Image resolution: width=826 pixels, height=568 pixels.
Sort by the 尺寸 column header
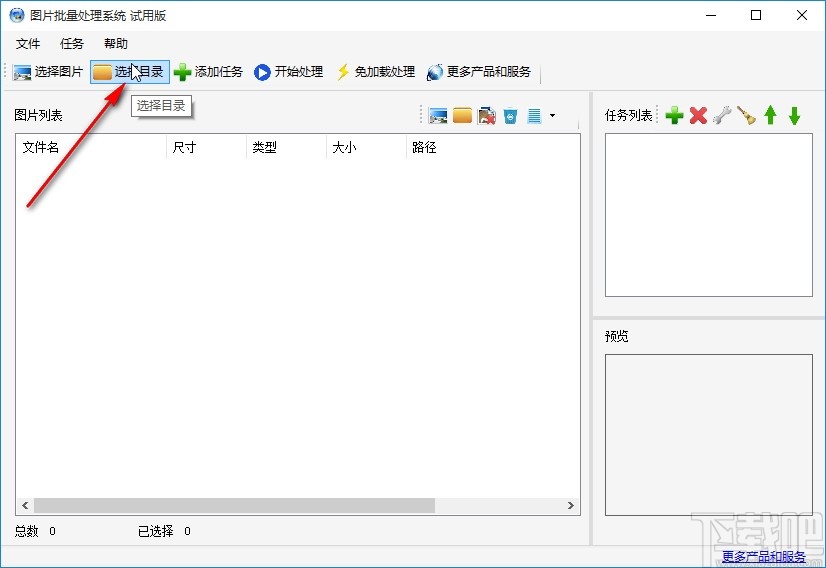(206, 148)
